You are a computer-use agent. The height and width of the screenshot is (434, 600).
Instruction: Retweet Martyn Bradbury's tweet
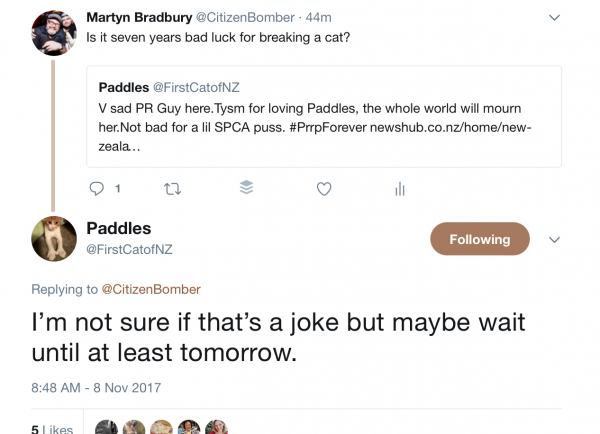(171, 188)
